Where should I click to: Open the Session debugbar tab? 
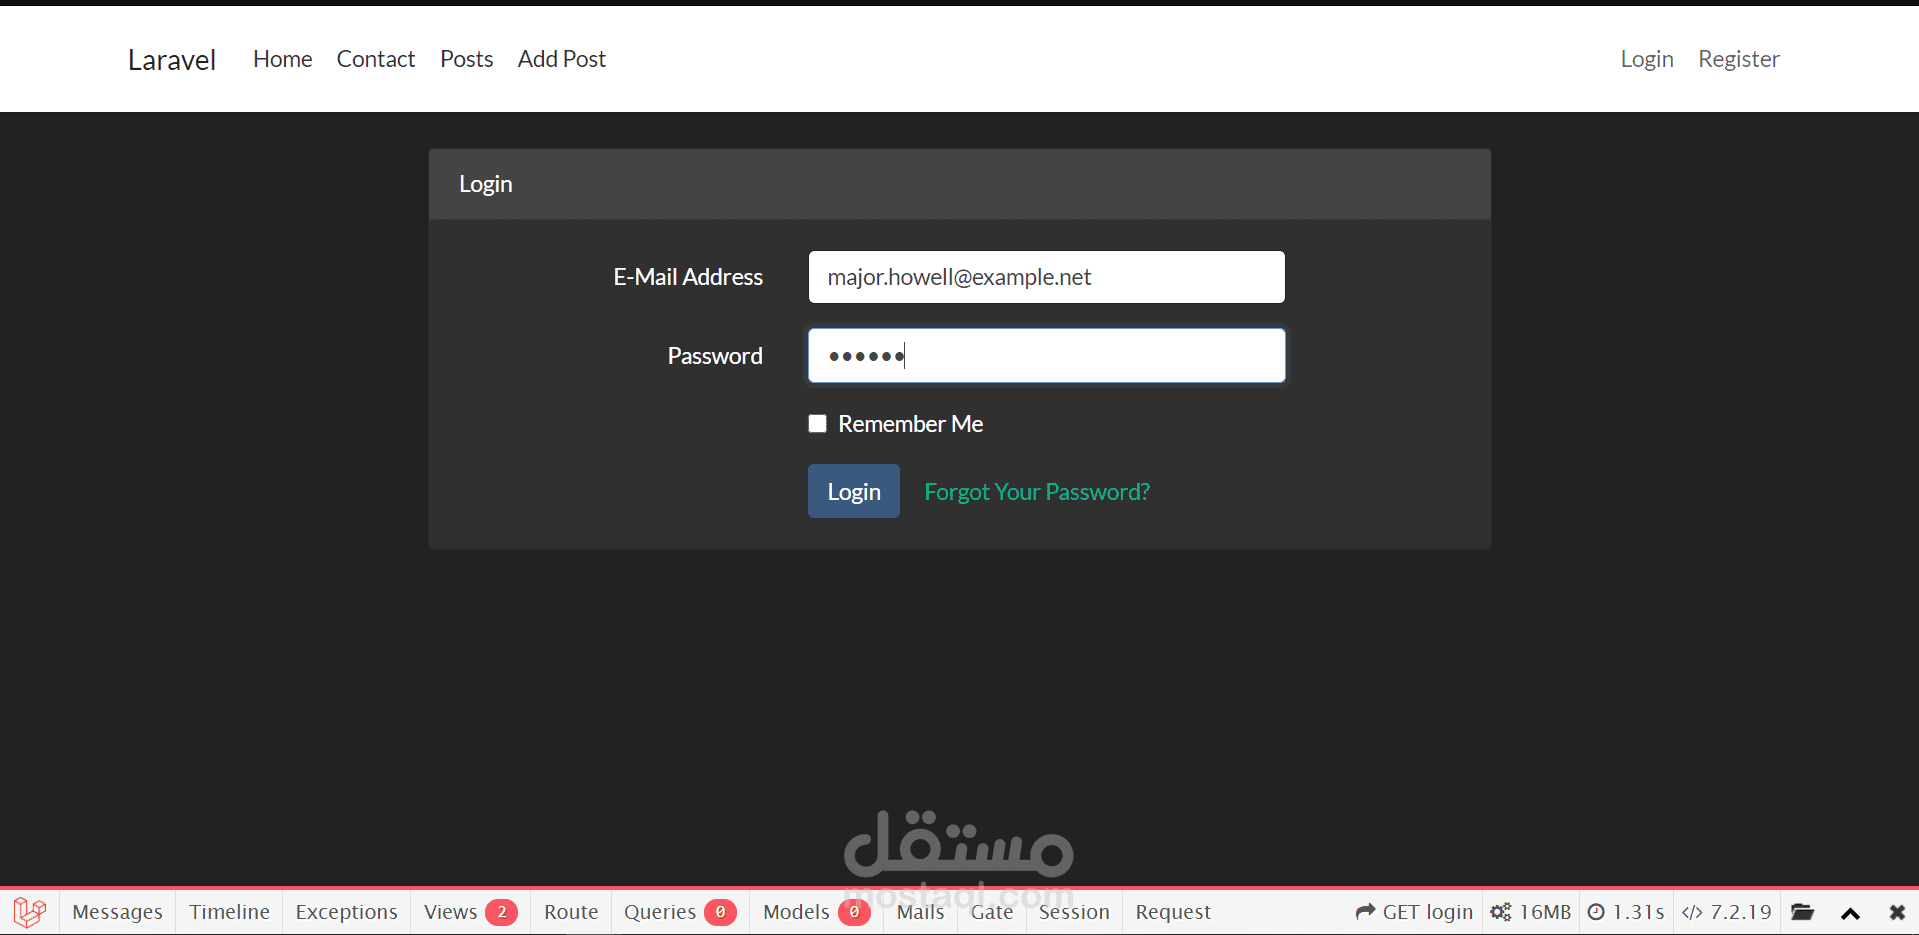[1074, 912]
